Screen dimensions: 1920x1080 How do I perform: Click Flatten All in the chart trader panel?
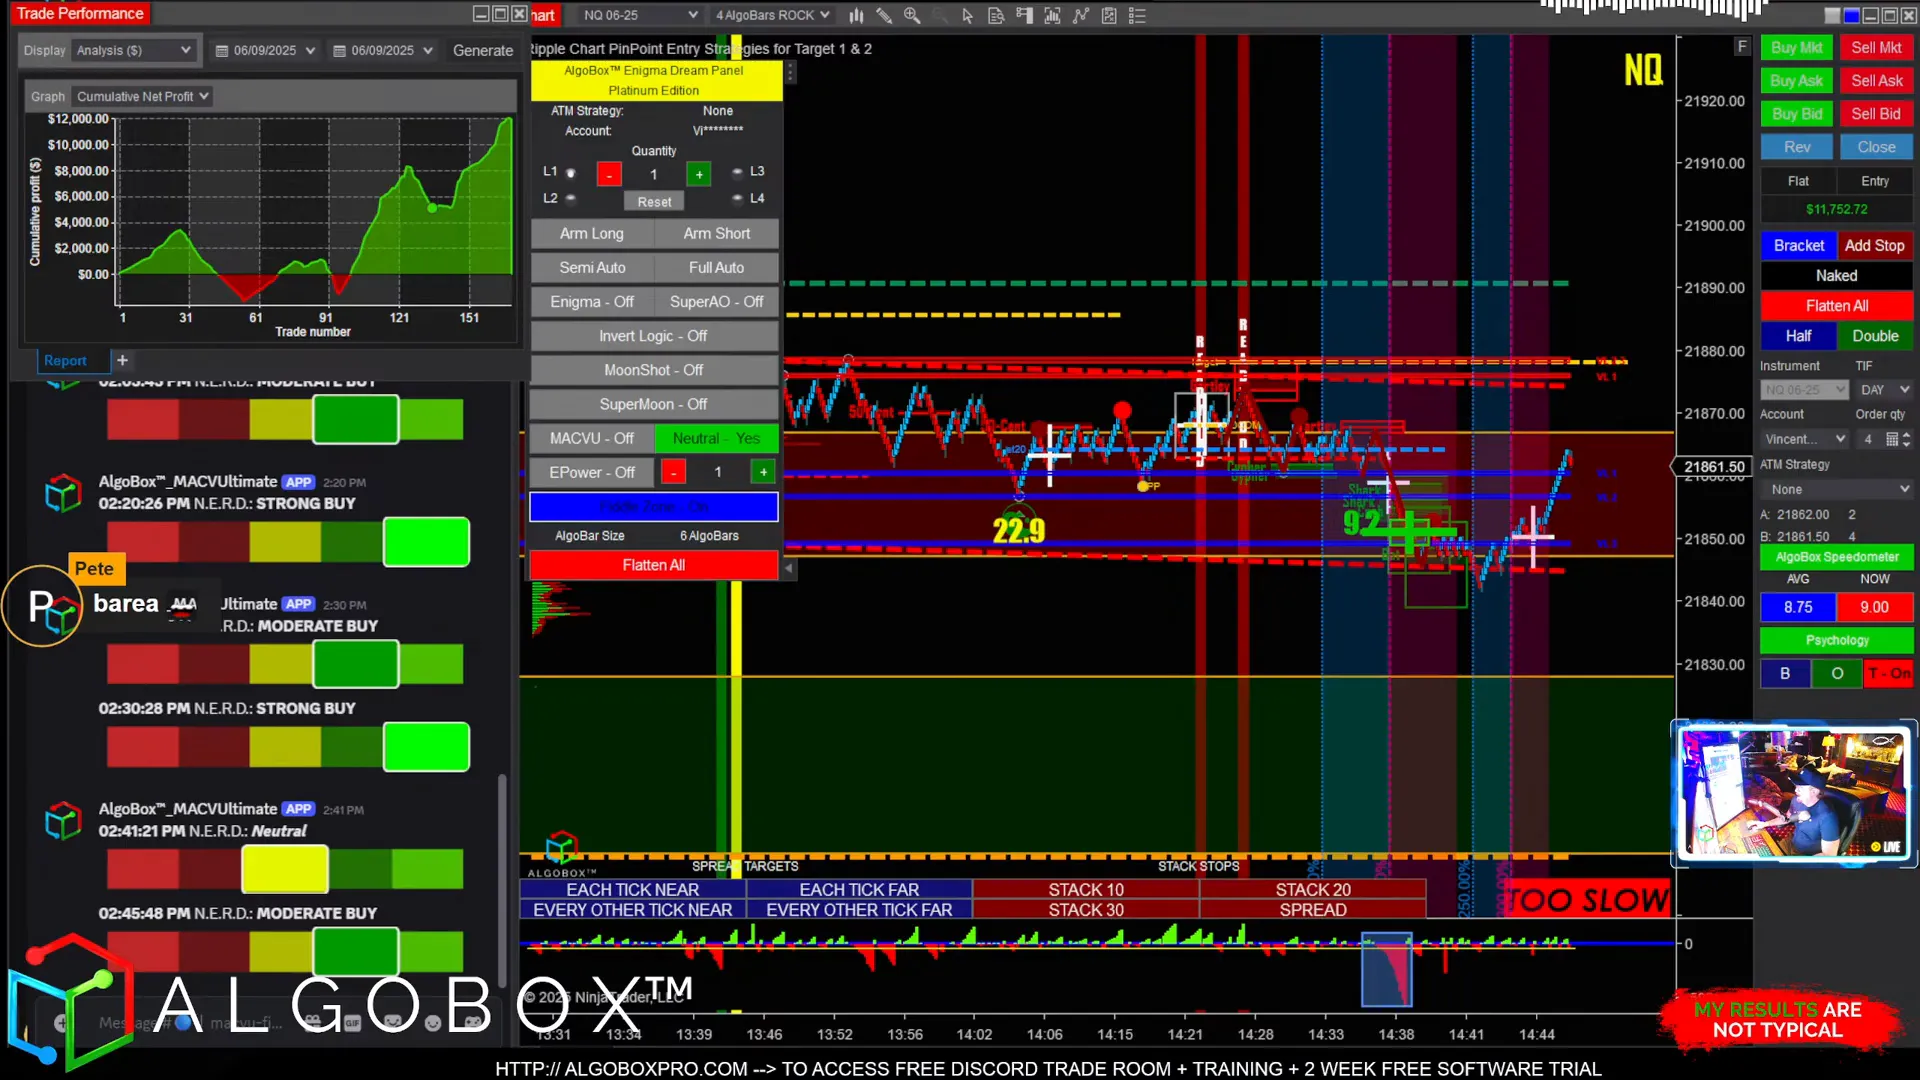tap(1836, 305)
